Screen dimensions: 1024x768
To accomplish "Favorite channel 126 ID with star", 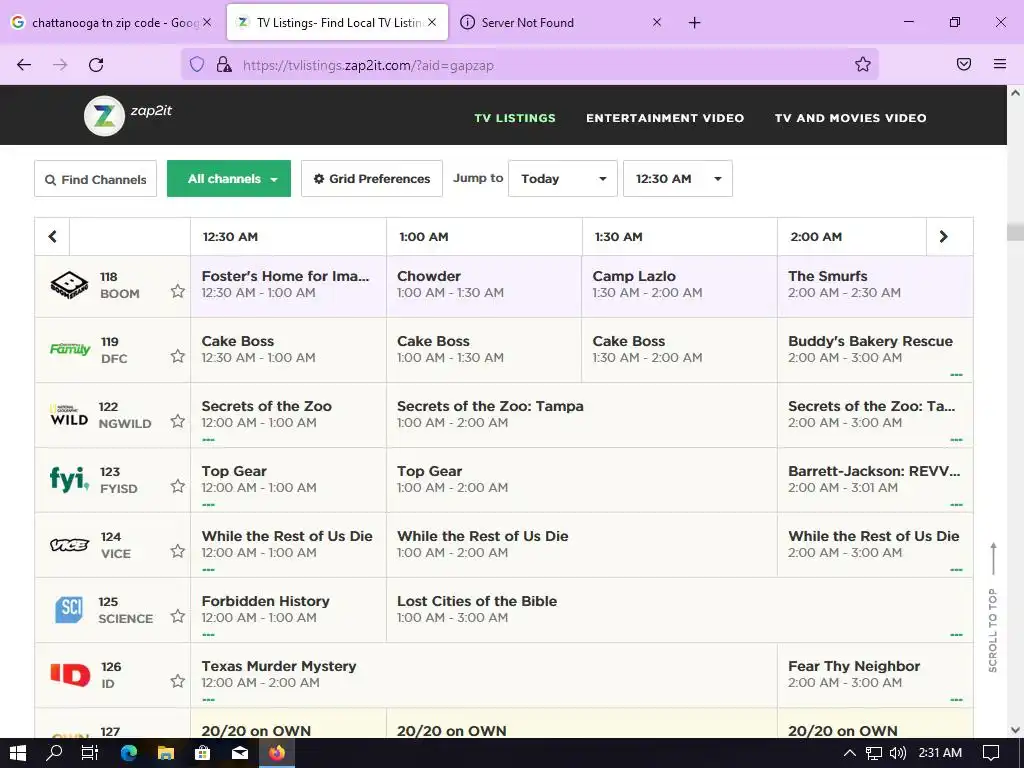I will pos(178,681).
